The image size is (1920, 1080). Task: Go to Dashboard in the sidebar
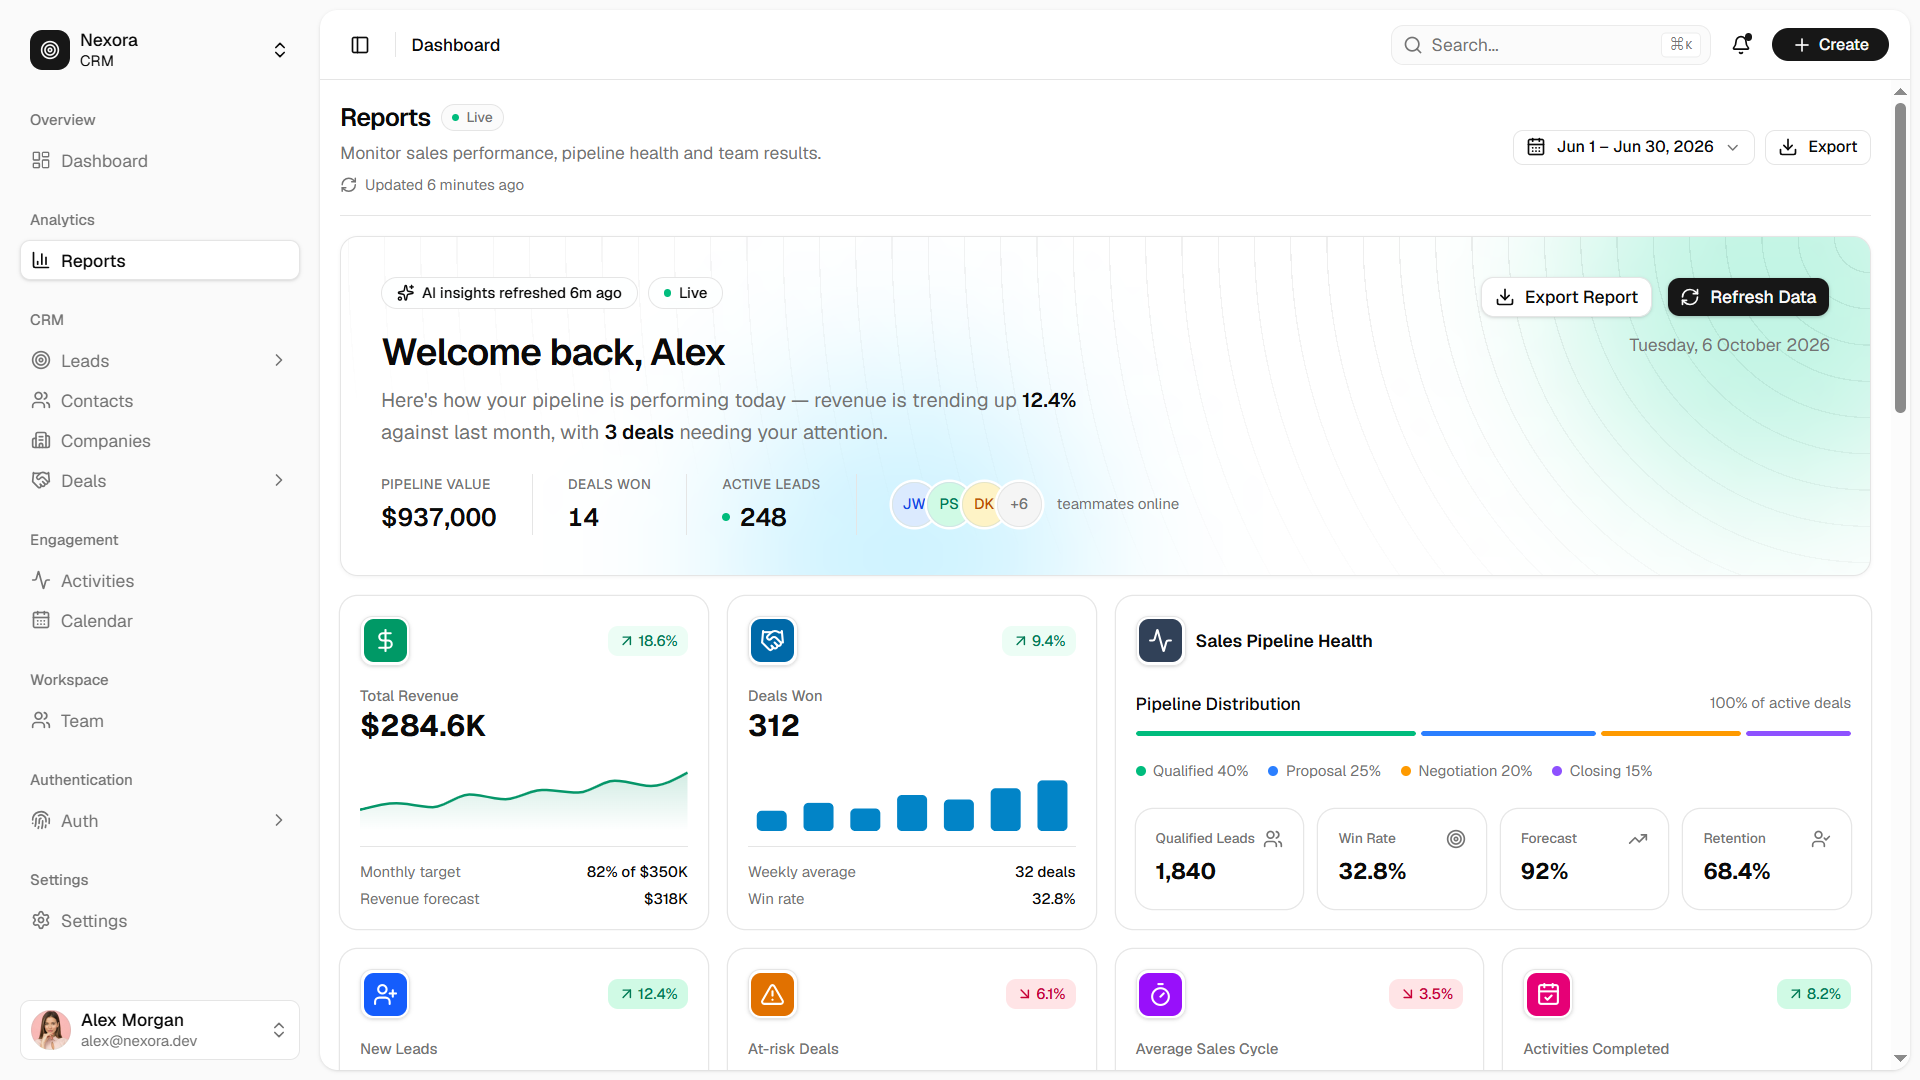(x=160, y=161)
